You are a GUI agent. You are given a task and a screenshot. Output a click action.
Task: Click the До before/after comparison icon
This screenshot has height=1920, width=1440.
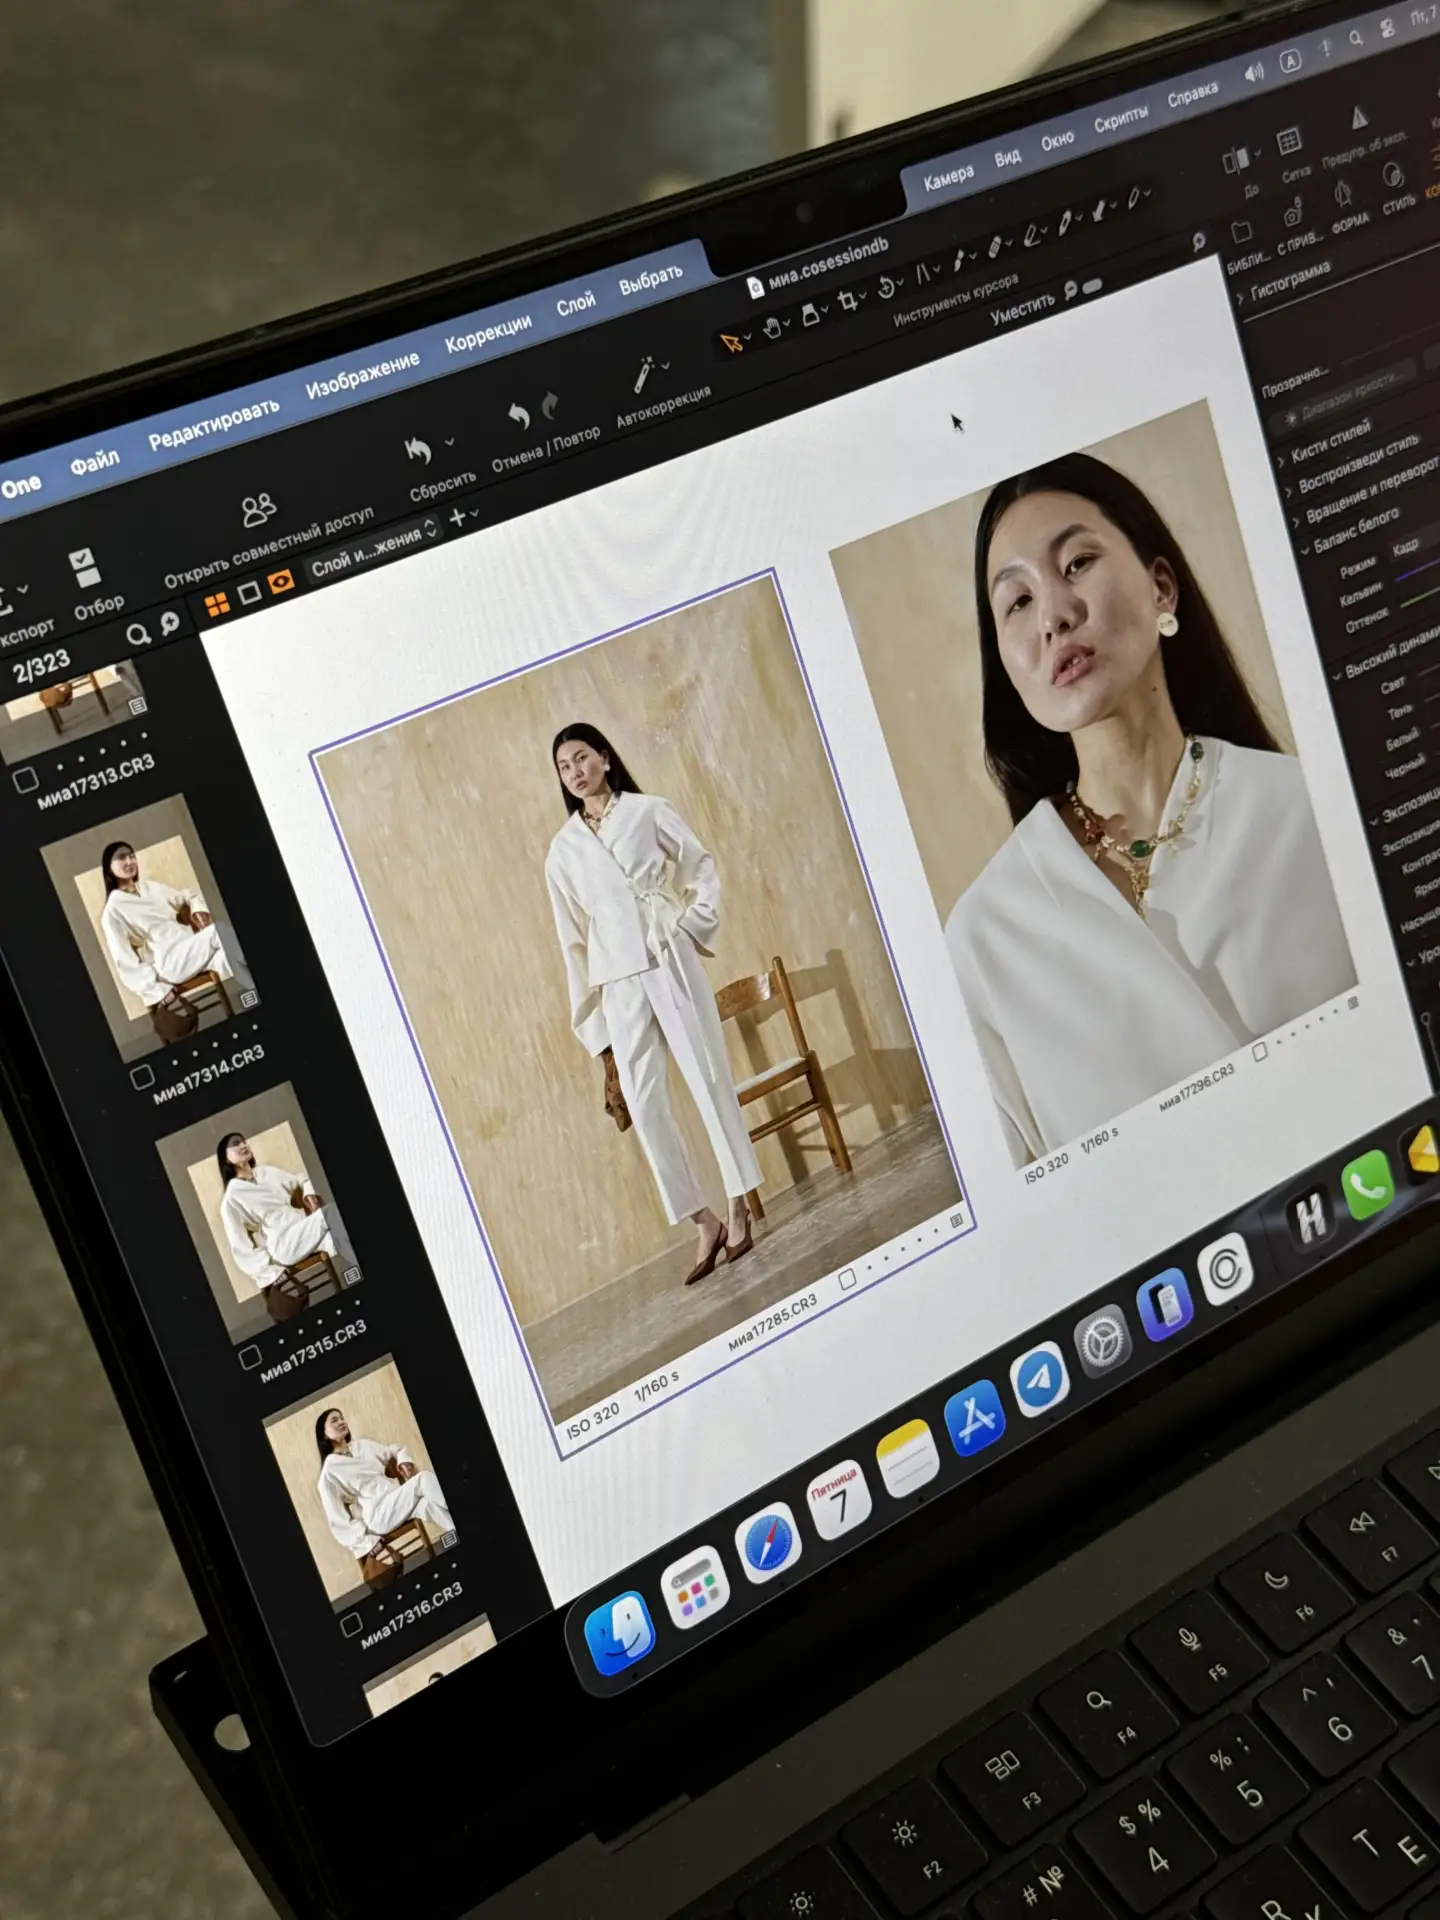point(1235,160)
